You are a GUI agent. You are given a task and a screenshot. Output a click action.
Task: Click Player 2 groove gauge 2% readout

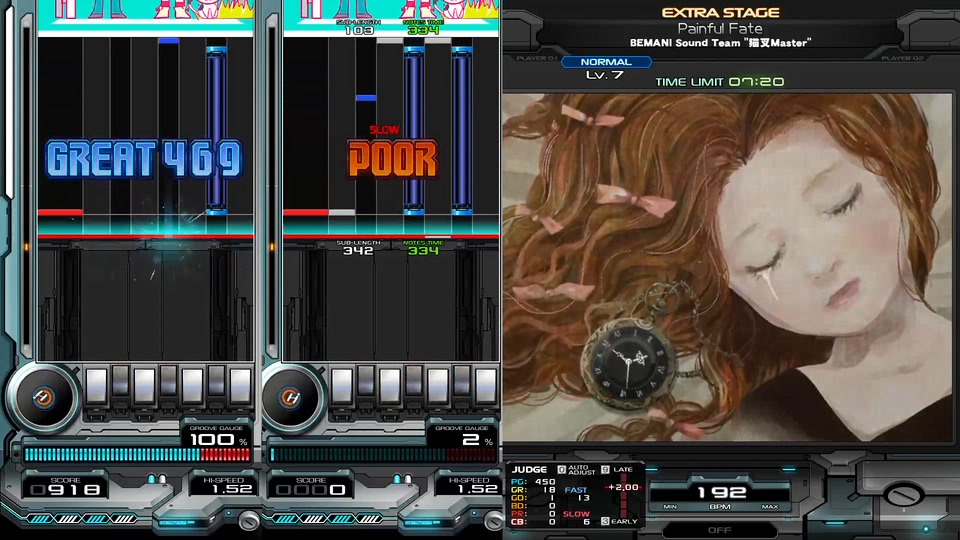coord(478,440)
